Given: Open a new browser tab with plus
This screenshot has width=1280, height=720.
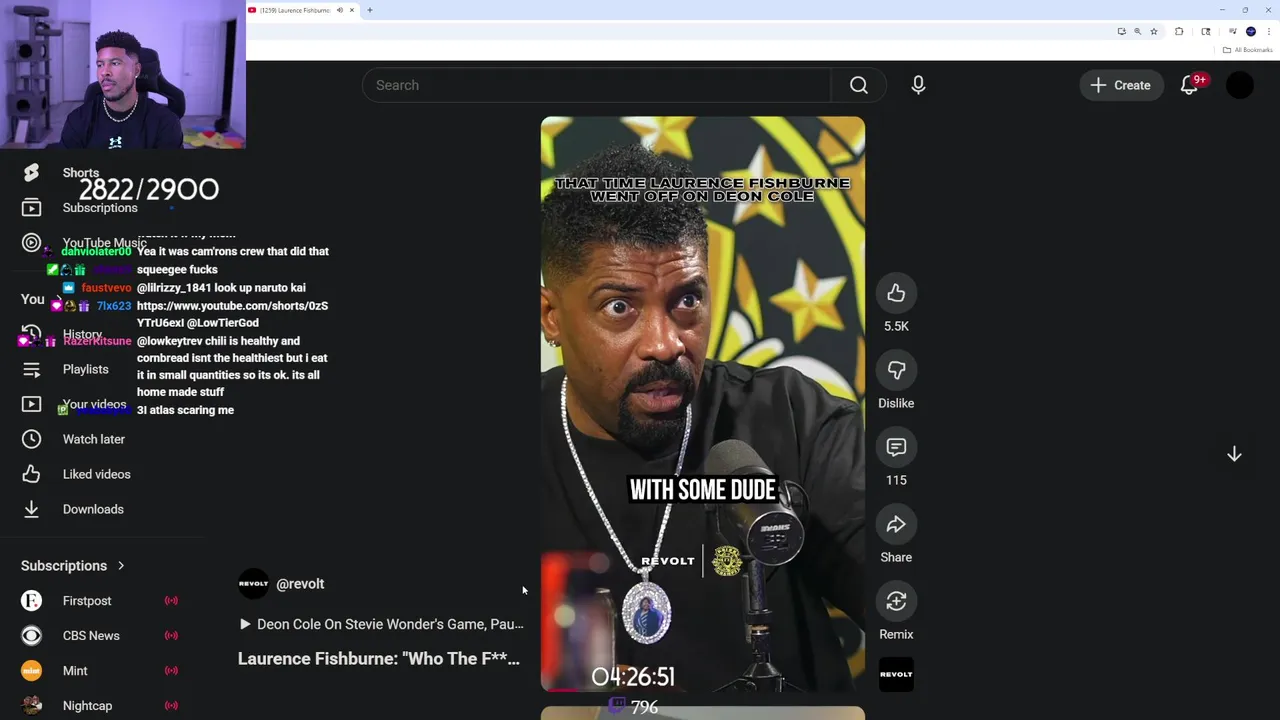Looking at the screenshot, I should click(x=370, y=10).
